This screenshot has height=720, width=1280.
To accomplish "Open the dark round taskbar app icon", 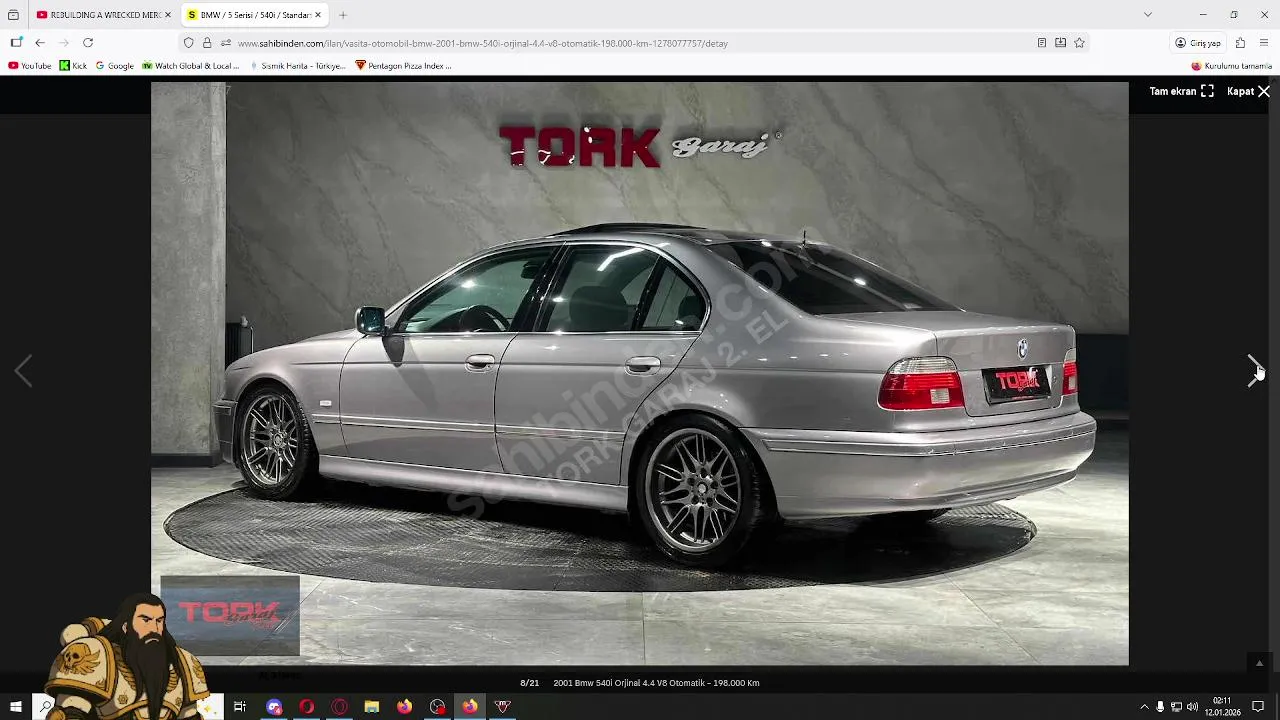I will click(x=437, y=707).
